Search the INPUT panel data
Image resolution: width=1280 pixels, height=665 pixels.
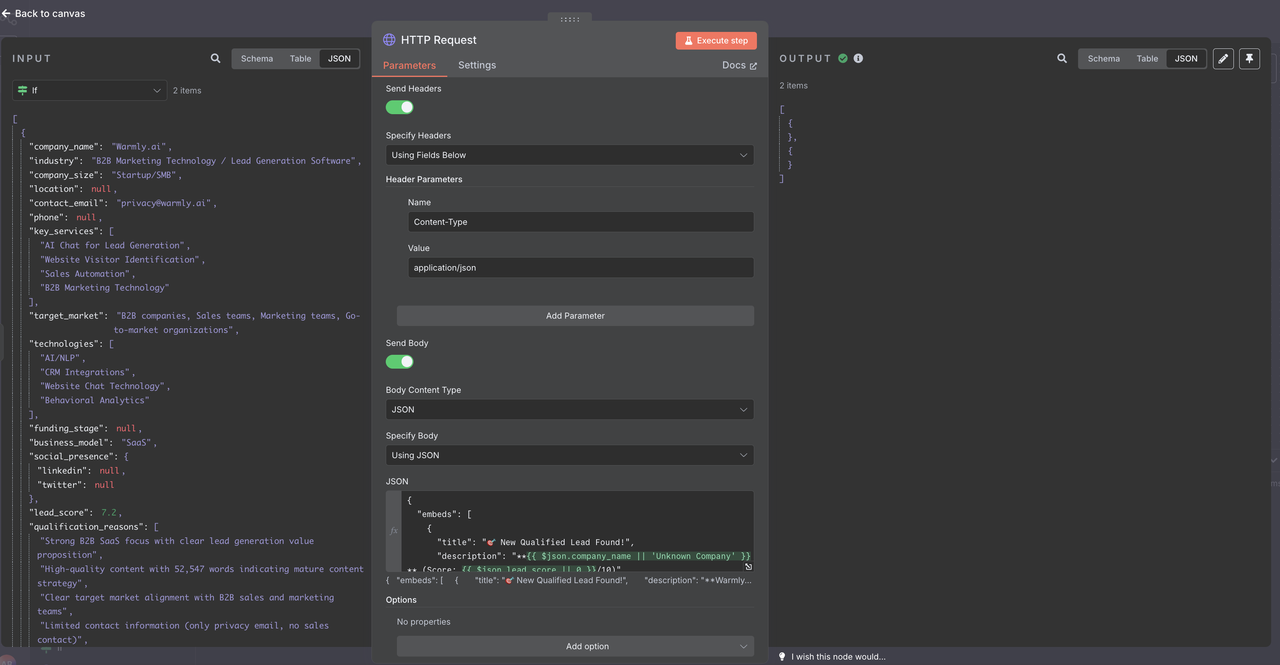215,58
